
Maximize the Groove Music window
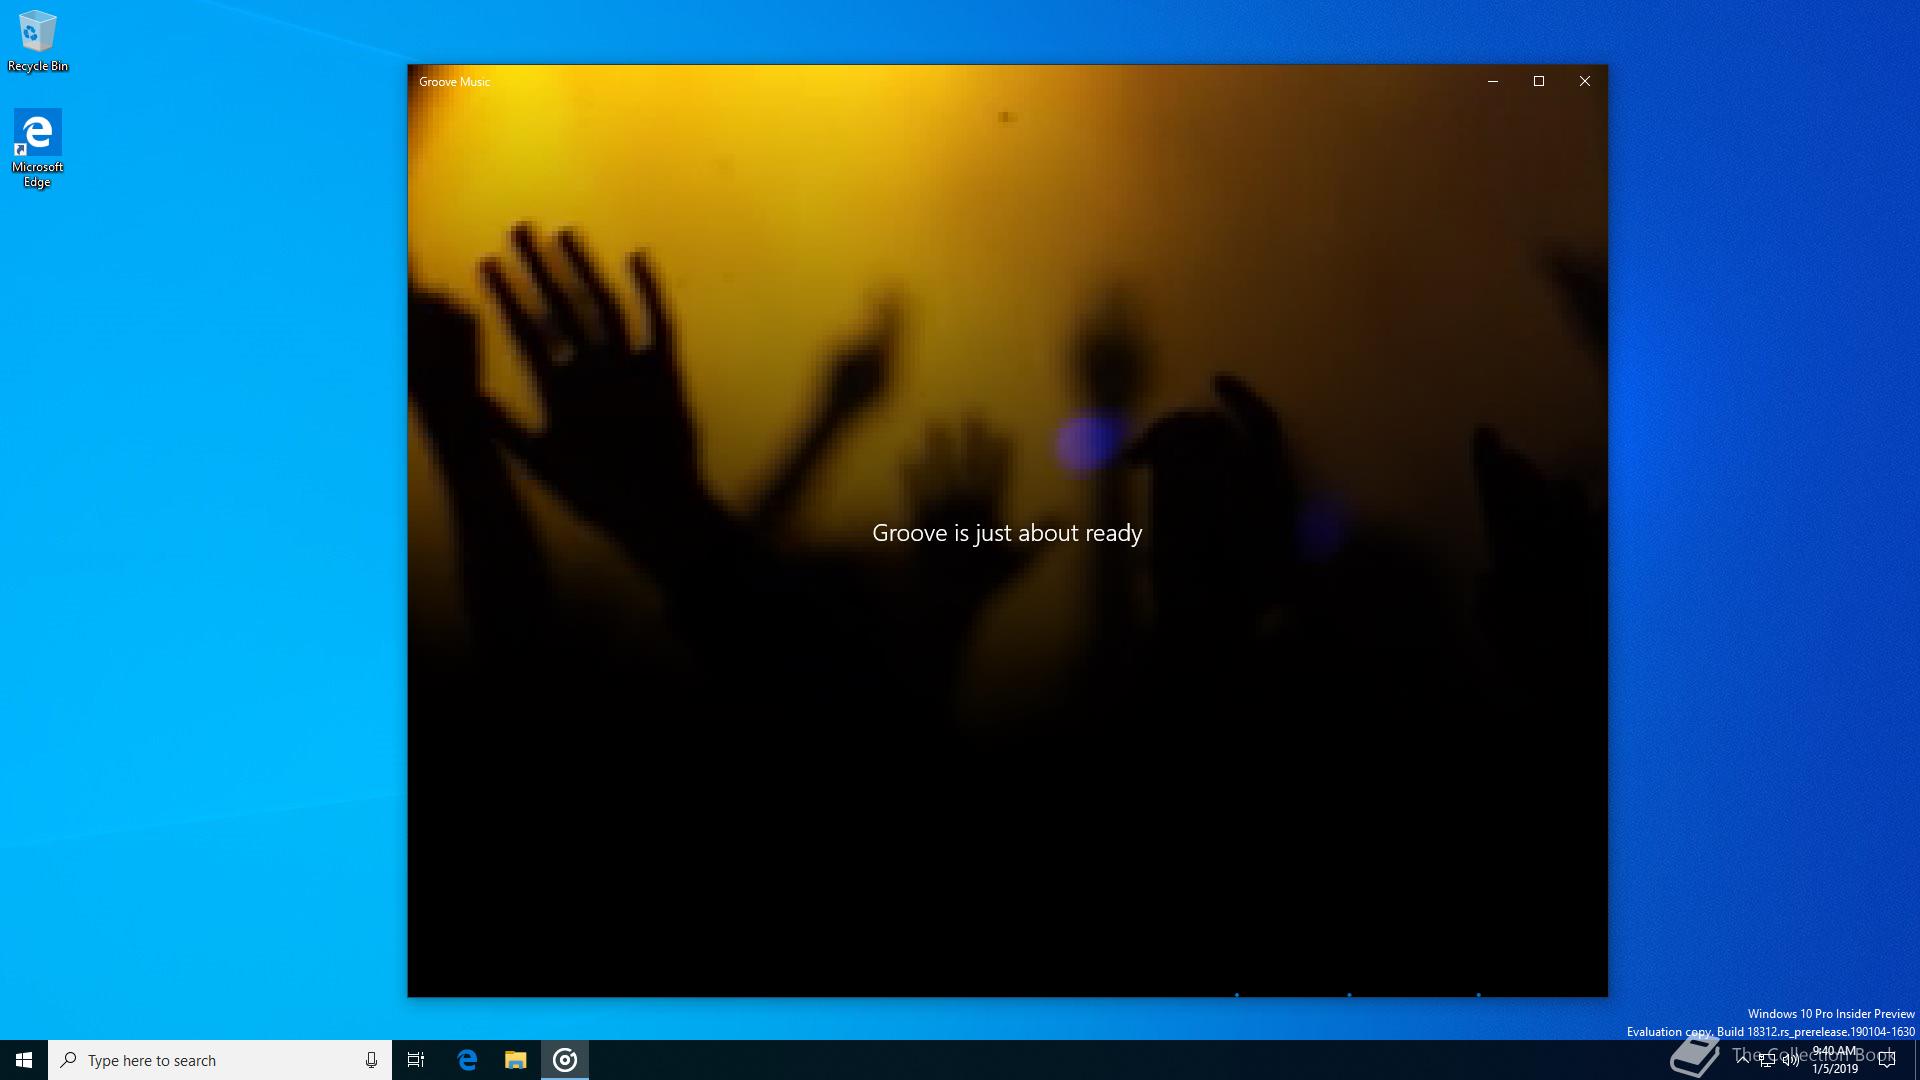click(1539, 81)
